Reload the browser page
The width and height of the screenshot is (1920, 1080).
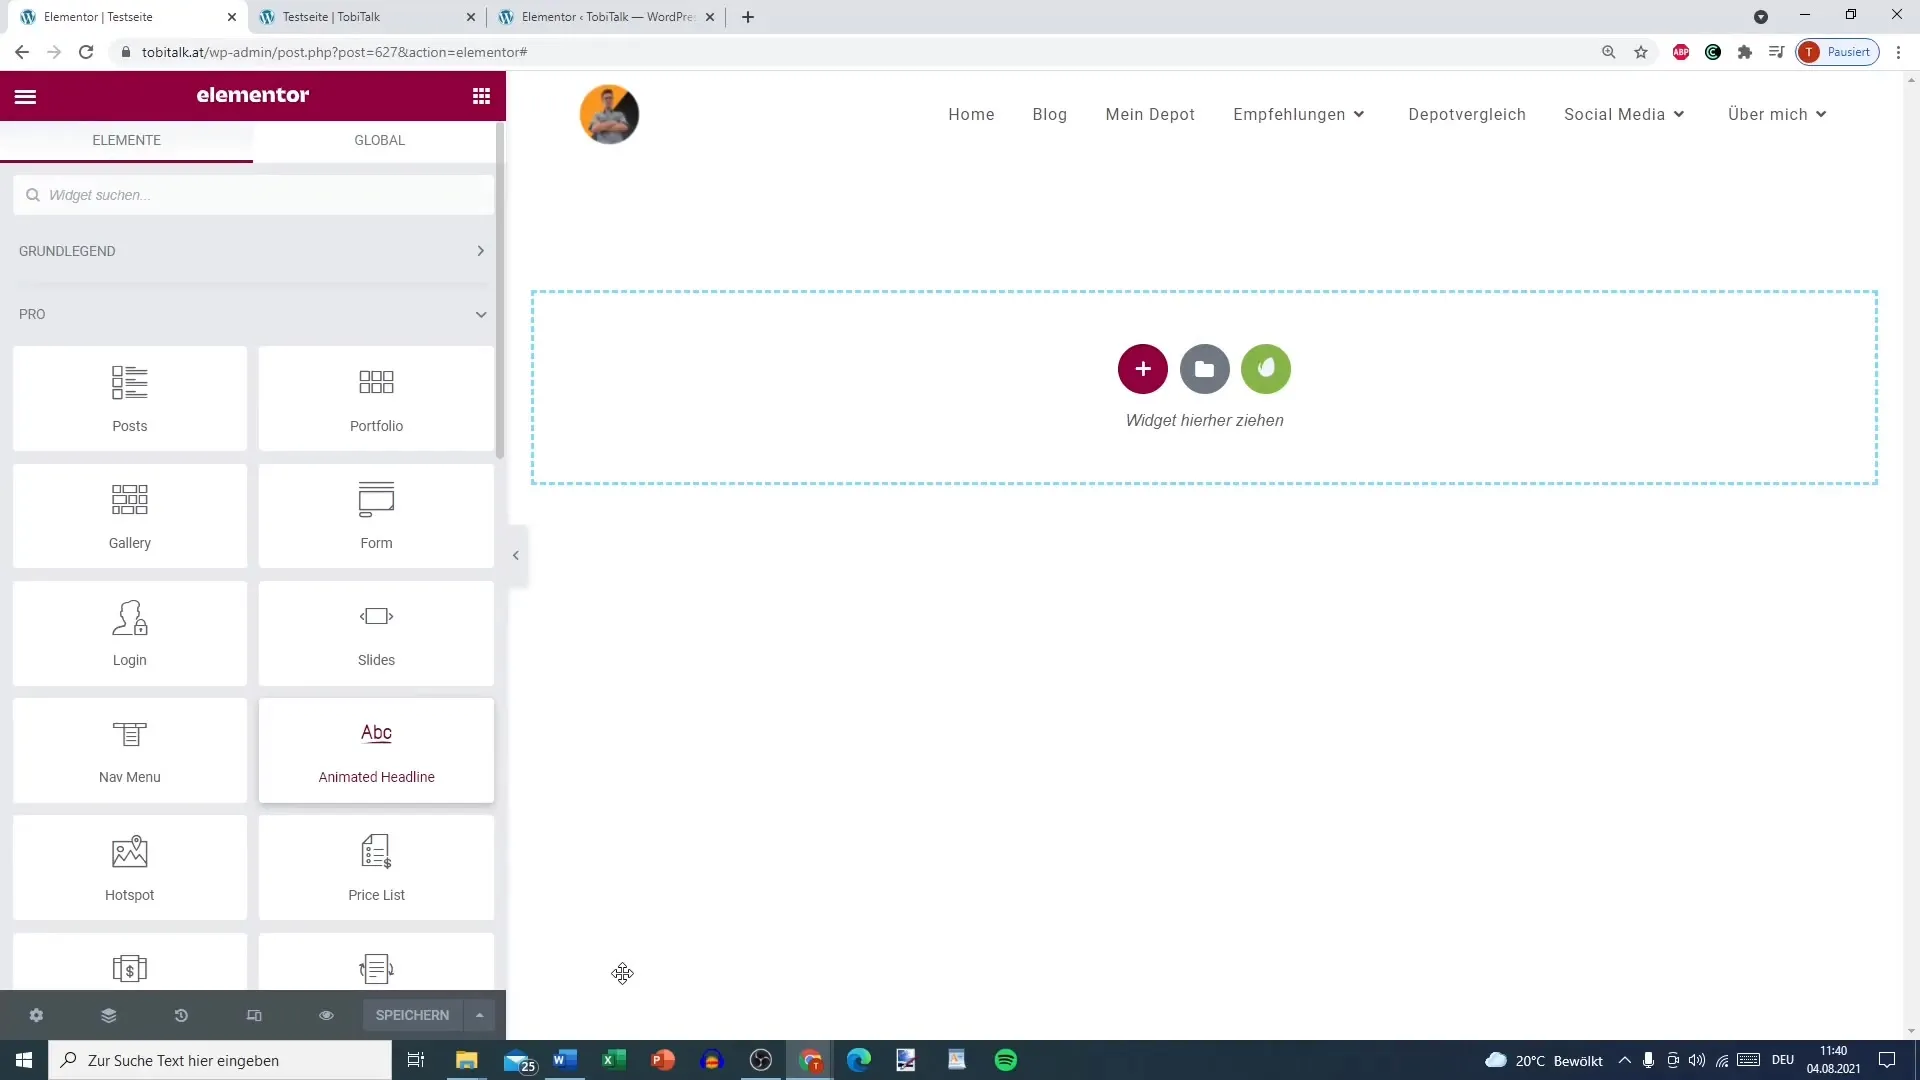[86, 52]
